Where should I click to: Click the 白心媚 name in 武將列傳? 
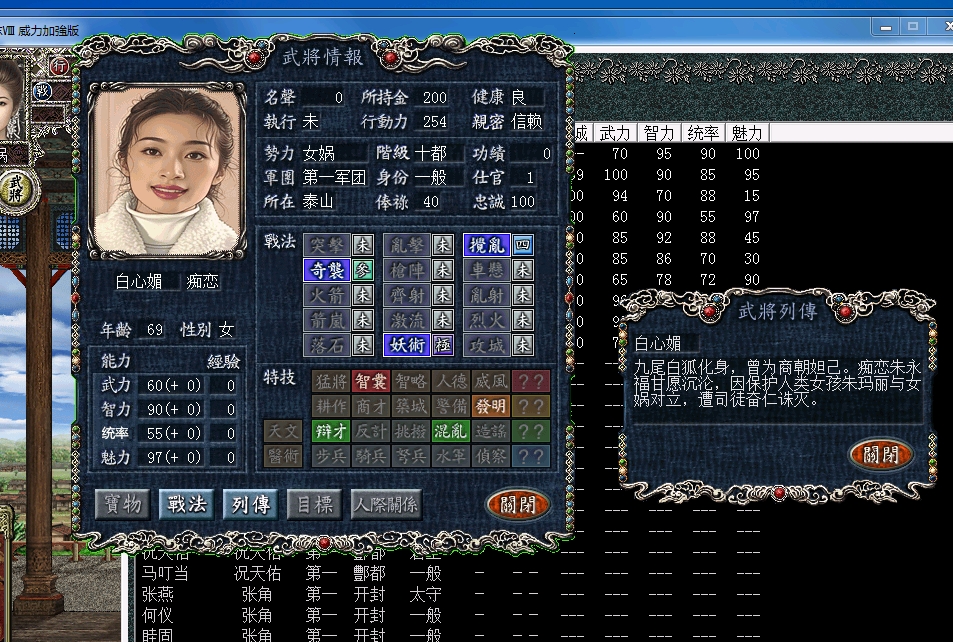(658, 343)
